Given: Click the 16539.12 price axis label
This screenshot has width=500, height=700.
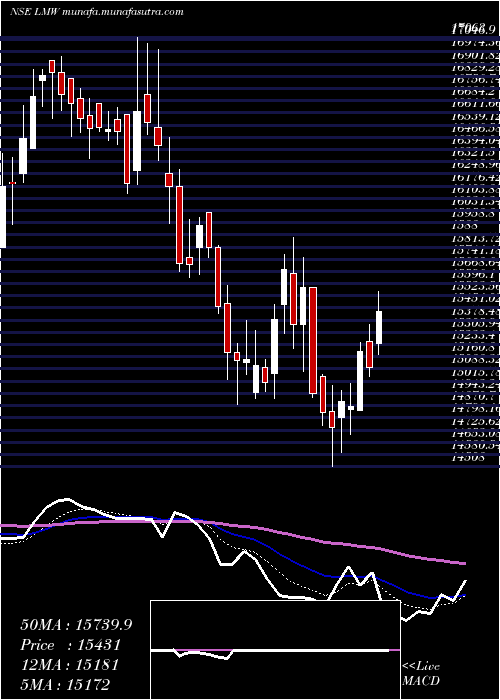Looking at the screenshot, I should click(x=475, y=117).
